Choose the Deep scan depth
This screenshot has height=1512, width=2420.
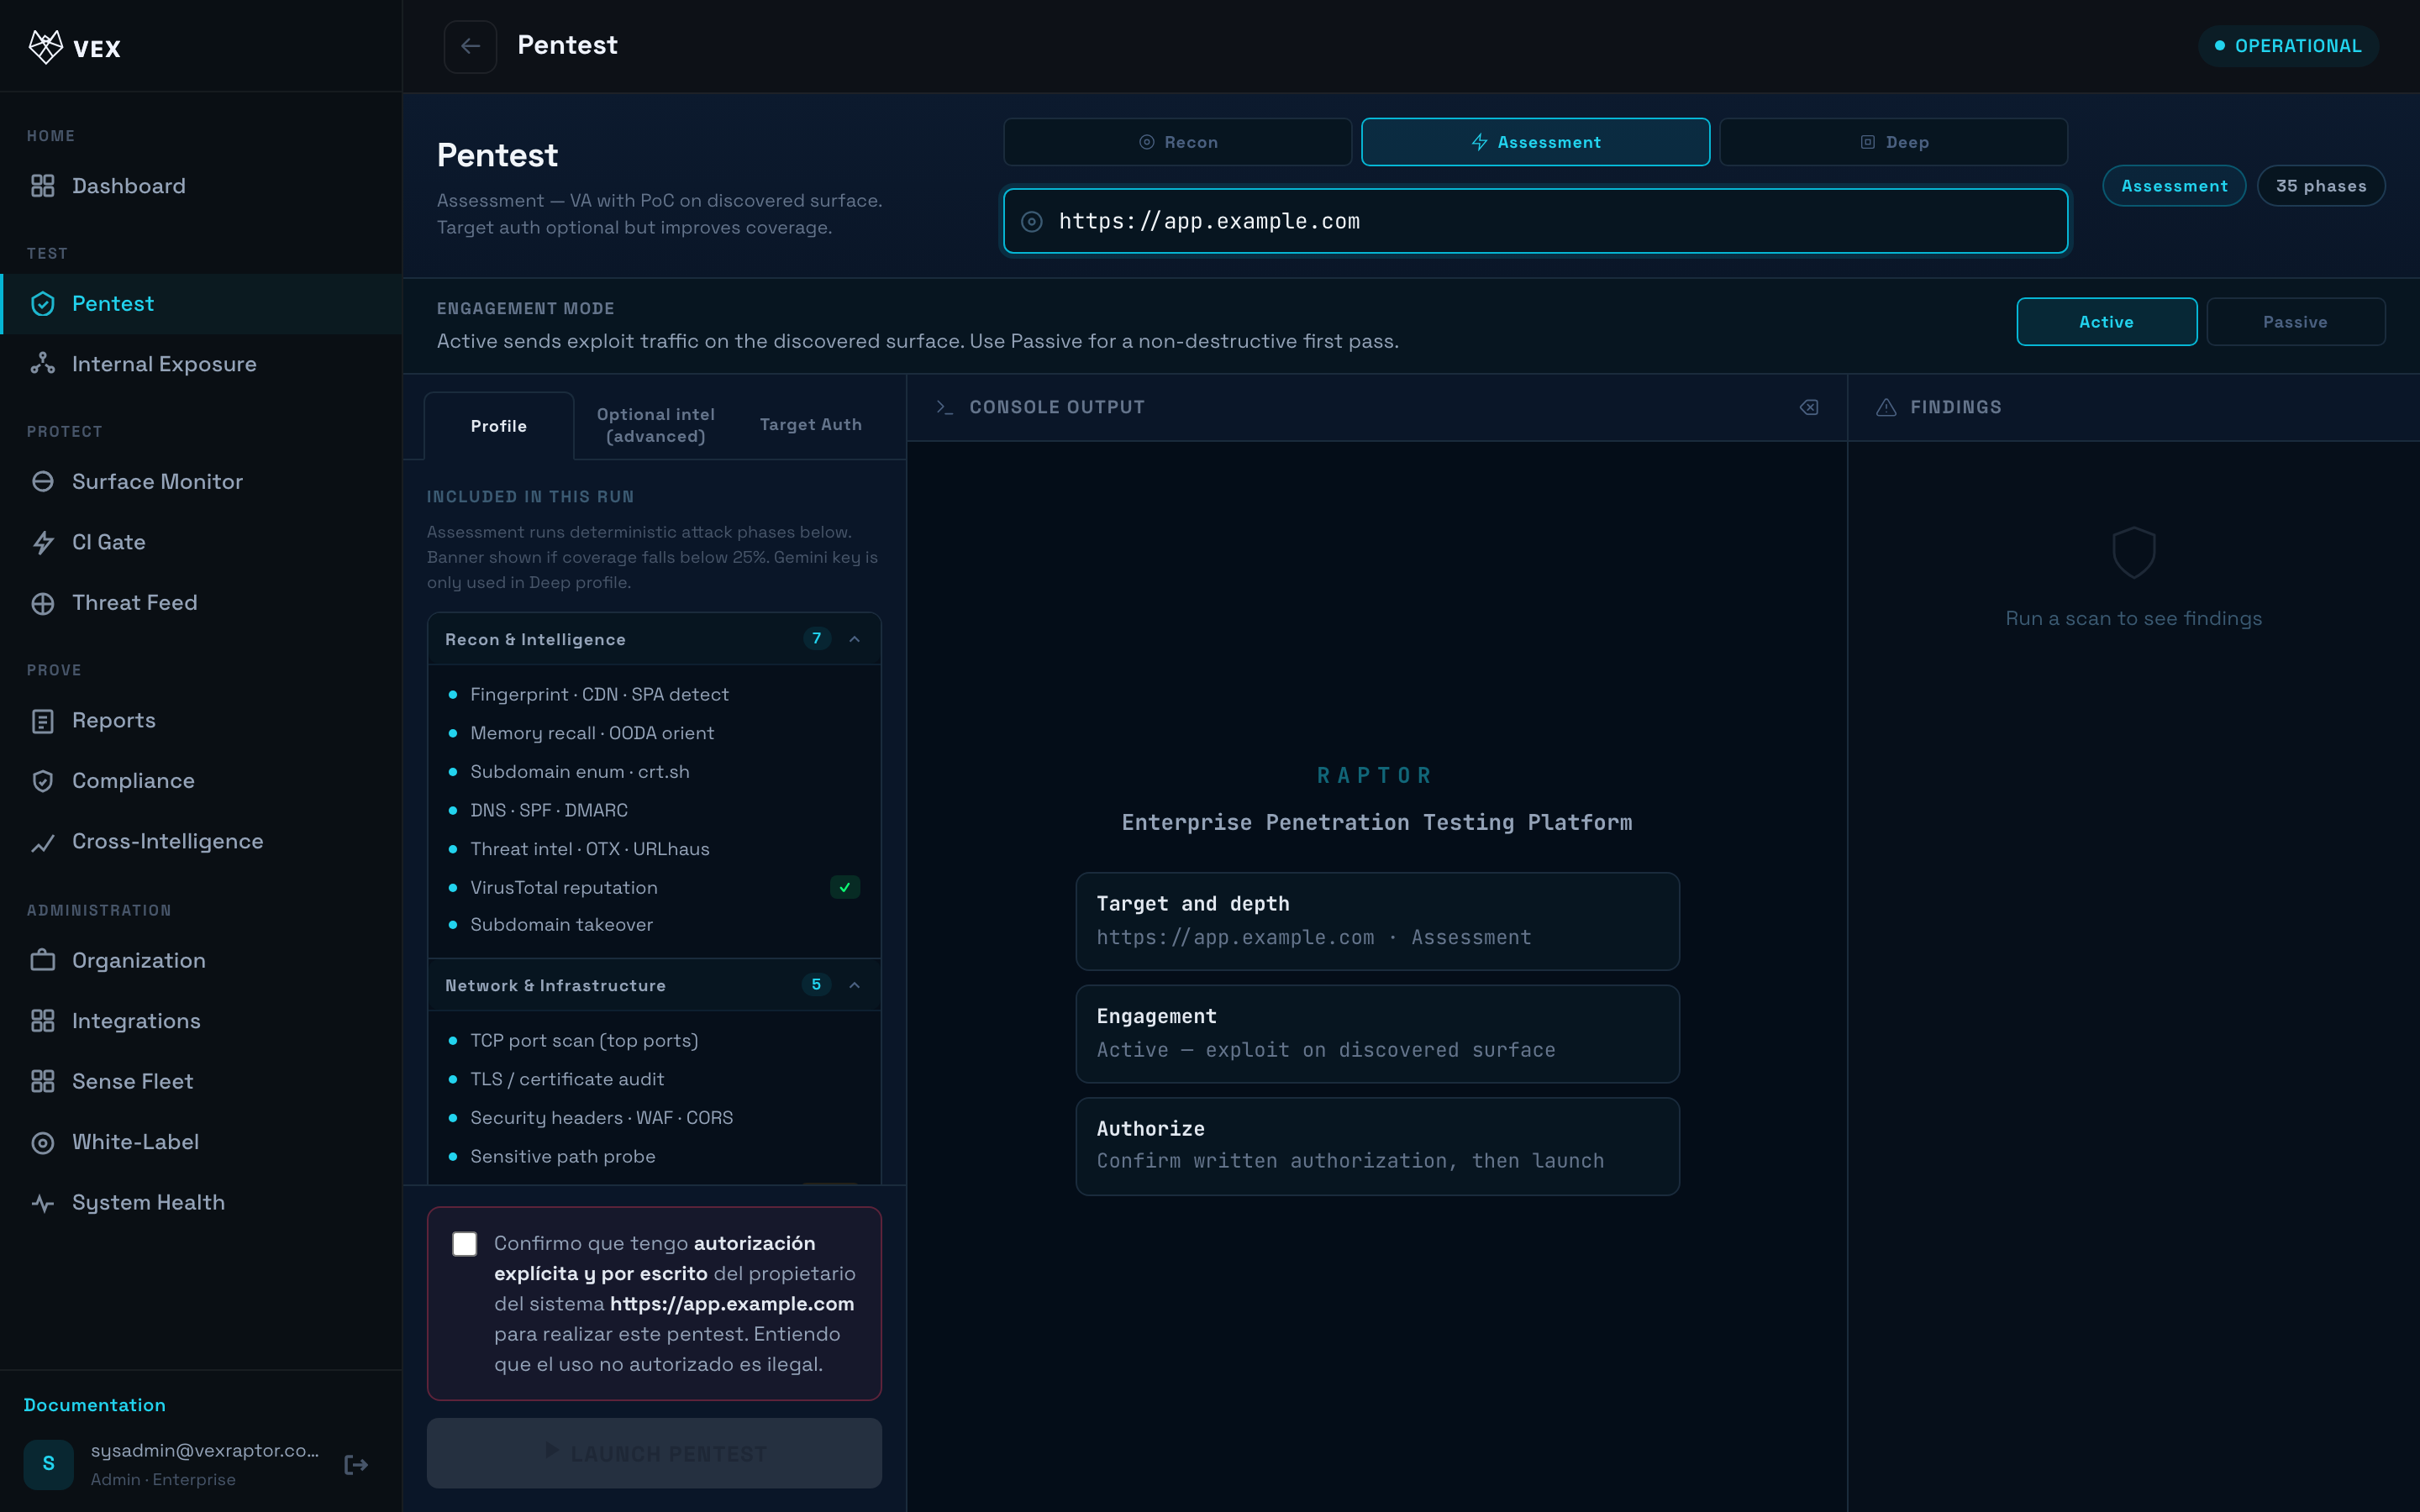[x=1893, y=142]
